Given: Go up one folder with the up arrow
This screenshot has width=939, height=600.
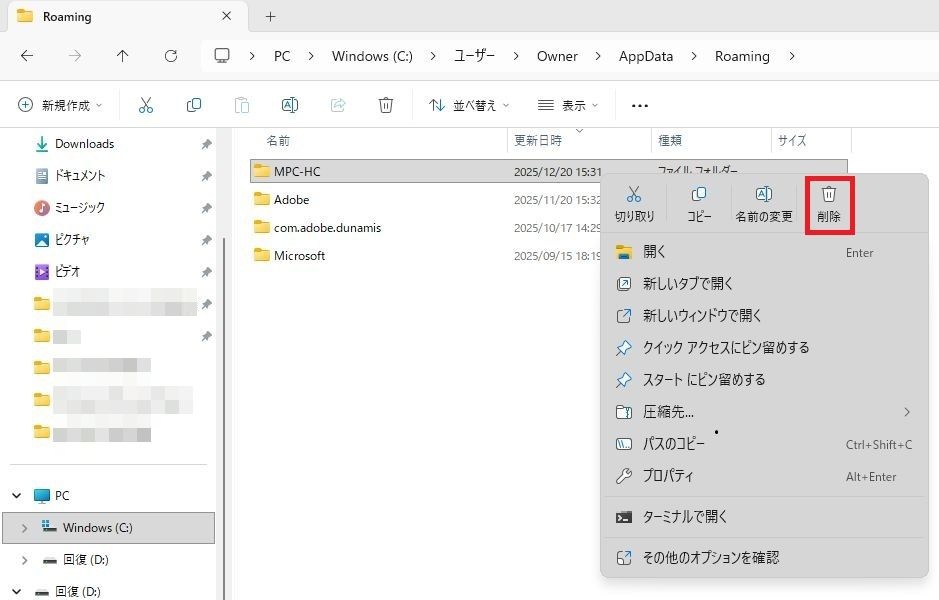Looking at the screenshot, I should point(123,56).
